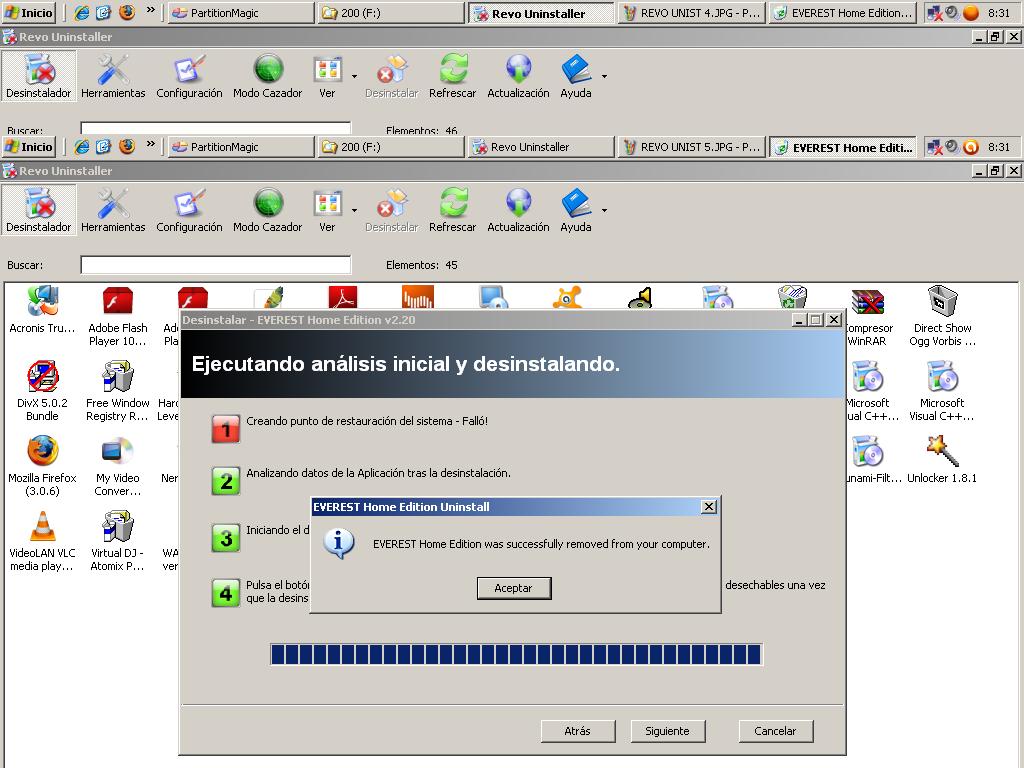
Task: Select the Compresor WinRAR program icon
Action: [869, 318]
